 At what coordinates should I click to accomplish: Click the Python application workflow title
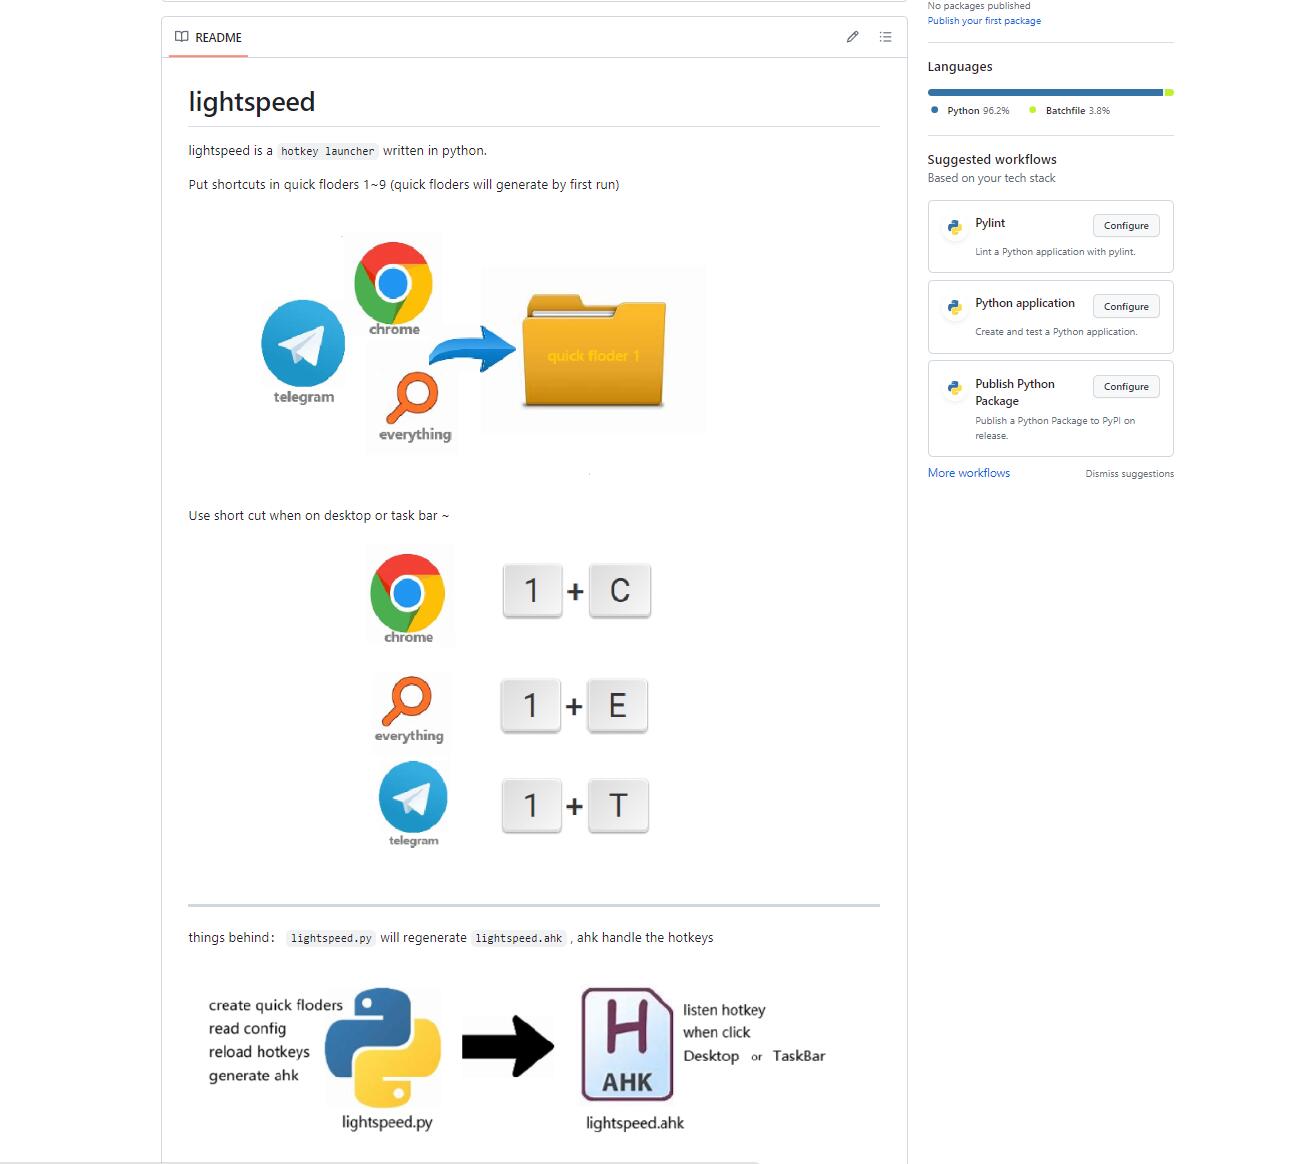coord(1025,303)
